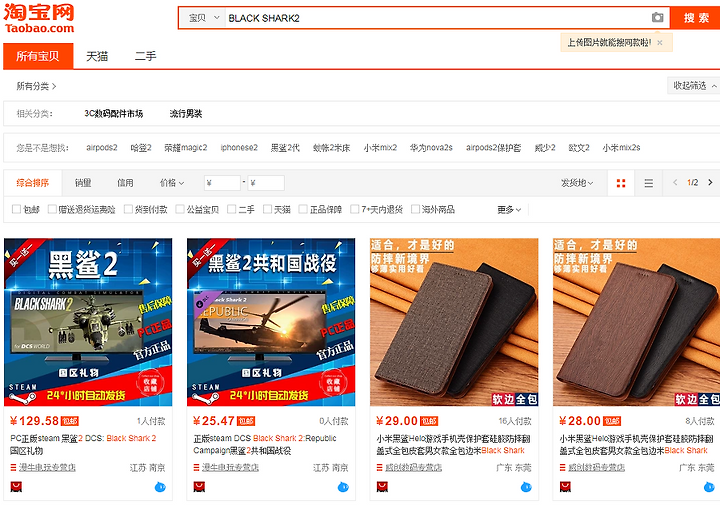Click shop icon beside ¥29.00 item store name

coord(379,468)
